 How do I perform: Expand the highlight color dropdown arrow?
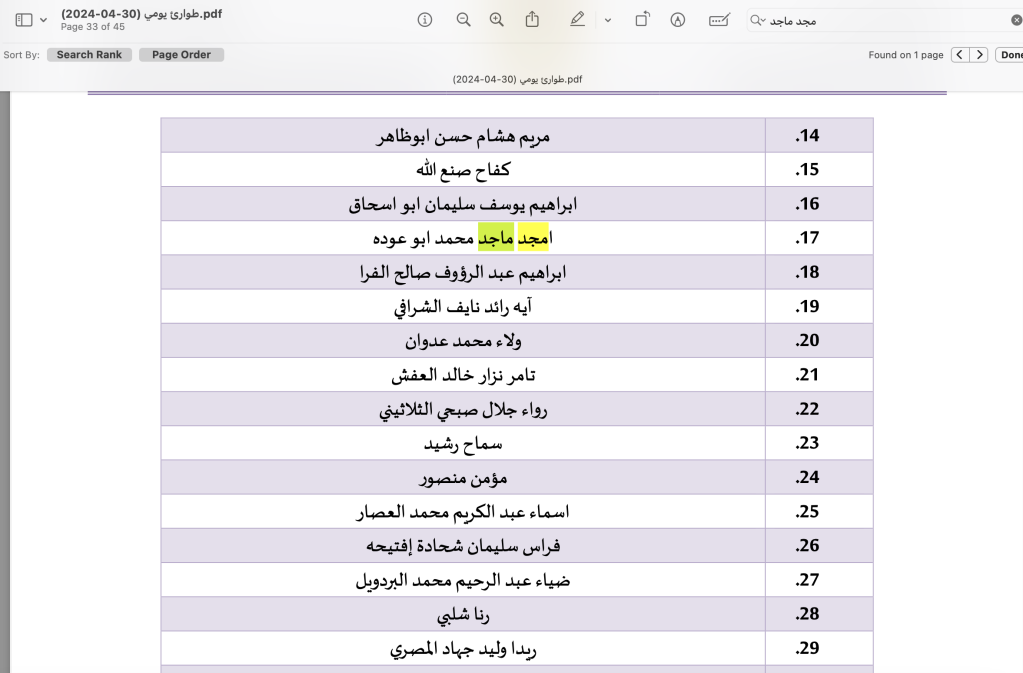[607, 20]
